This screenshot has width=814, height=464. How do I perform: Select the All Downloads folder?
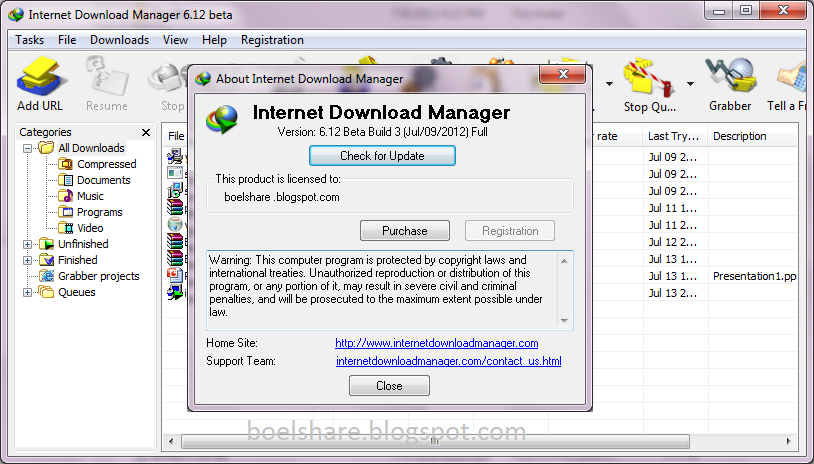(83, 148)
